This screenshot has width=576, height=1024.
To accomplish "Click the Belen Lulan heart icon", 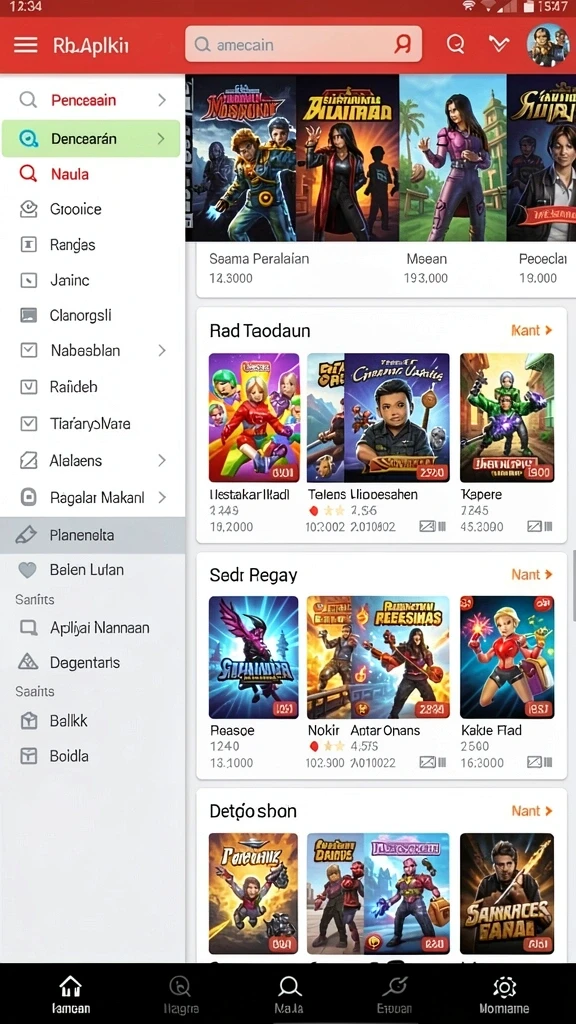I will tap(27, 570).
